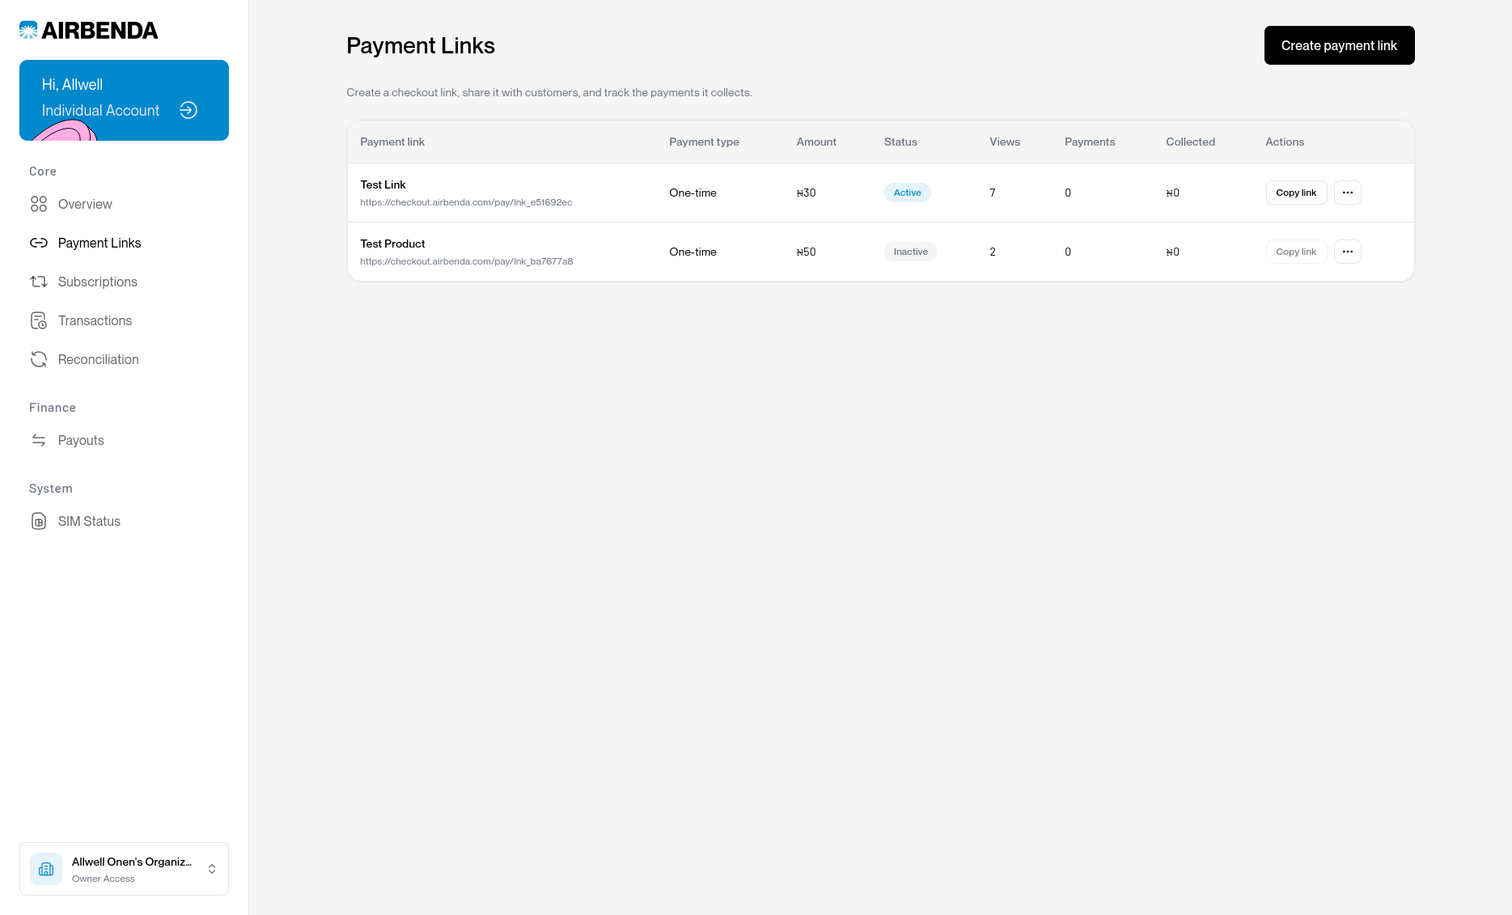Click the views count 7
The height and width of the screenshot is (915, 1512).
(x=992, y=193)
